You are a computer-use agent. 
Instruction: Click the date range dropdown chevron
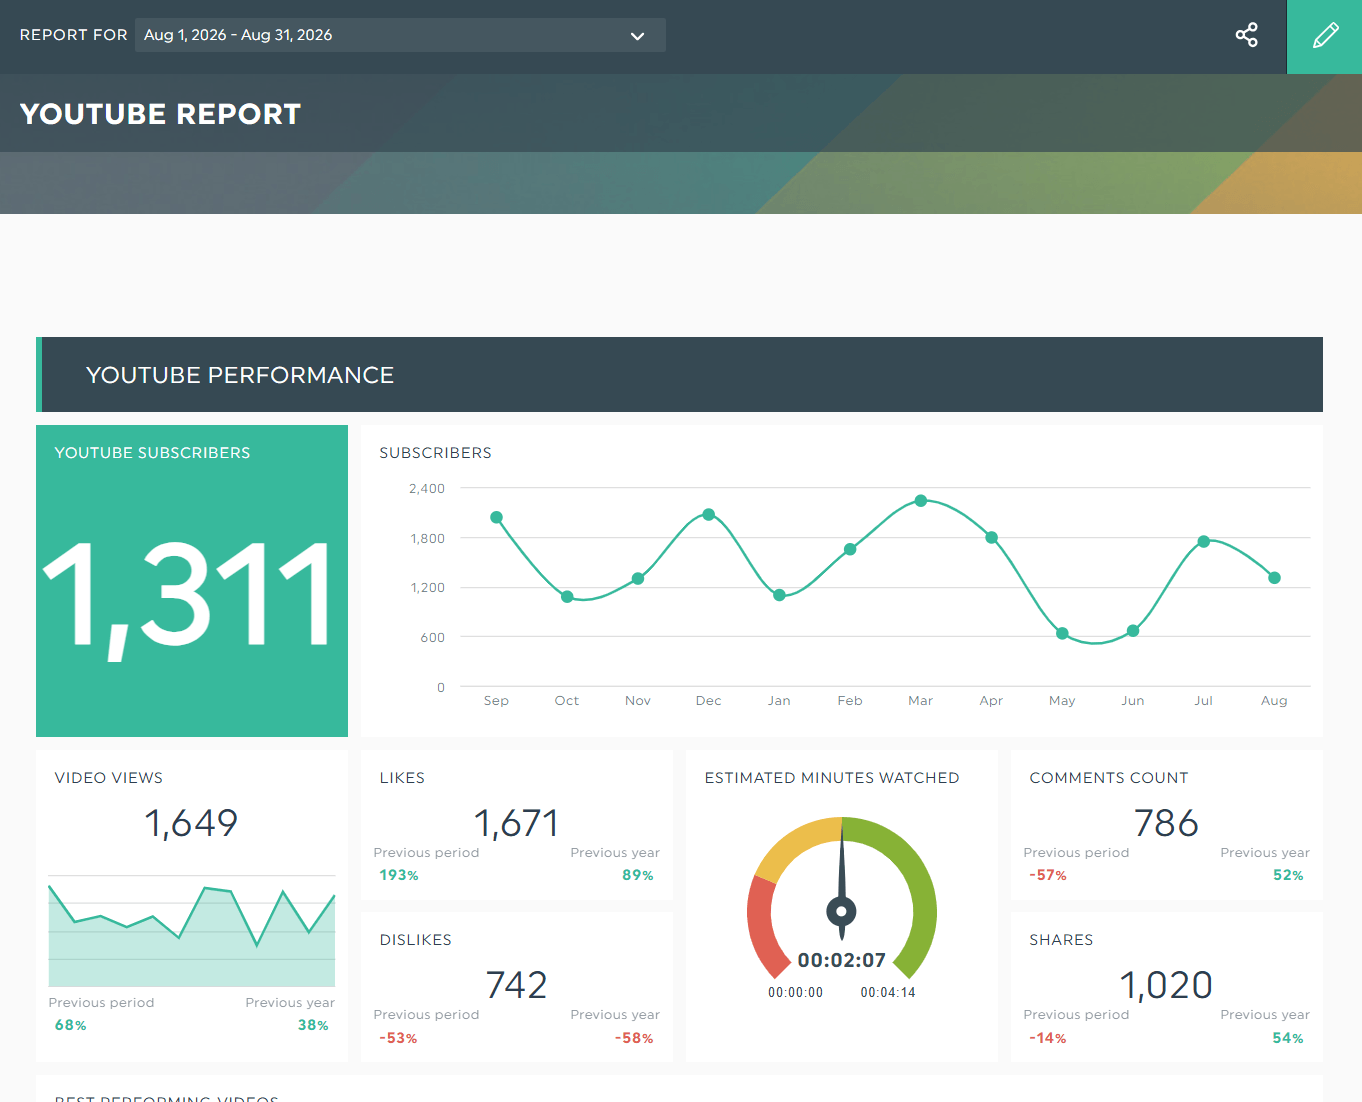637,36
